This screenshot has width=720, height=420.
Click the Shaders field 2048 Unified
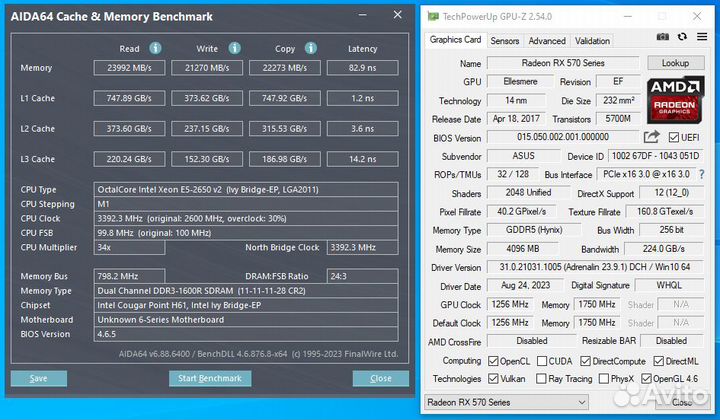point(529,193)
